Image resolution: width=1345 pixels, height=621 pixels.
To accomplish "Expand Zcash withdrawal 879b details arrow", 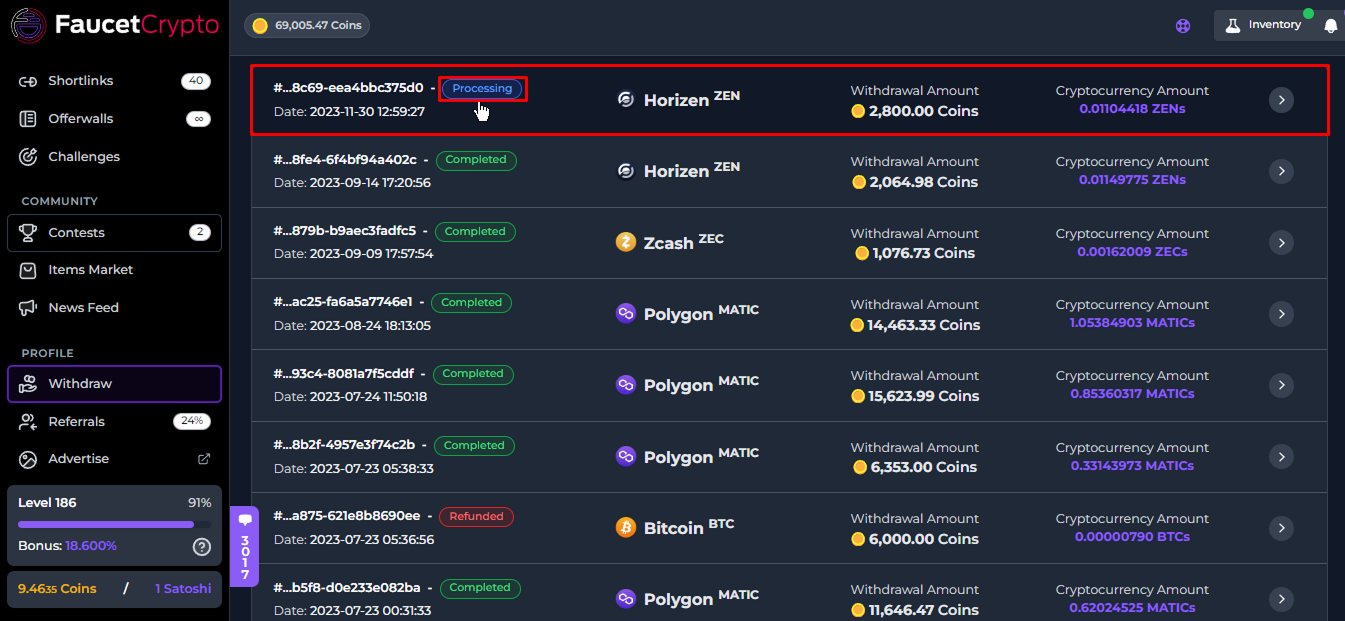I will click(1281, 242).
